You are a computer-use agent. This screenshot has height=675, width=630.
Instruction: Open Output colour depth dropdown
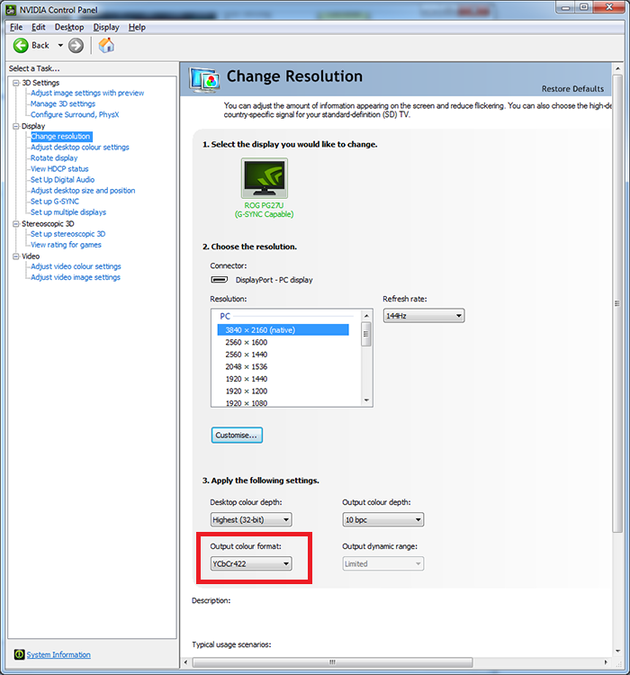click(x=383, y=520)
